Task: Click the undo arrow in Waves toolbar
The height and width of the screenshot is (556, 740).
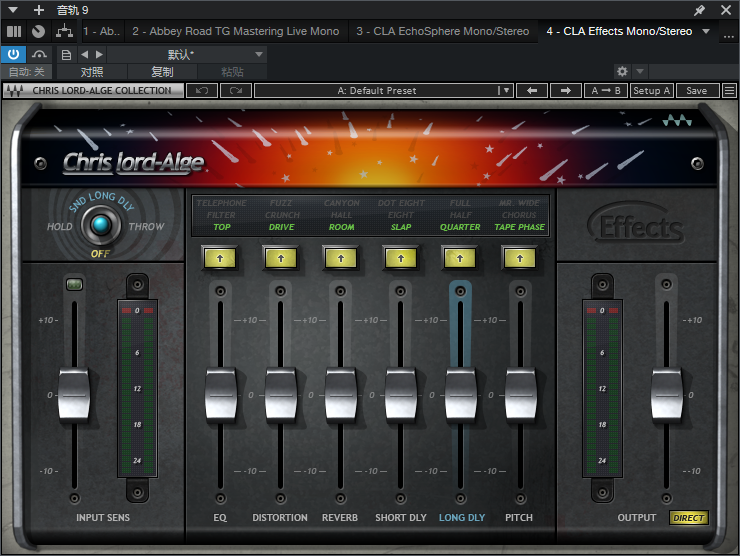Action: point(202,91)
